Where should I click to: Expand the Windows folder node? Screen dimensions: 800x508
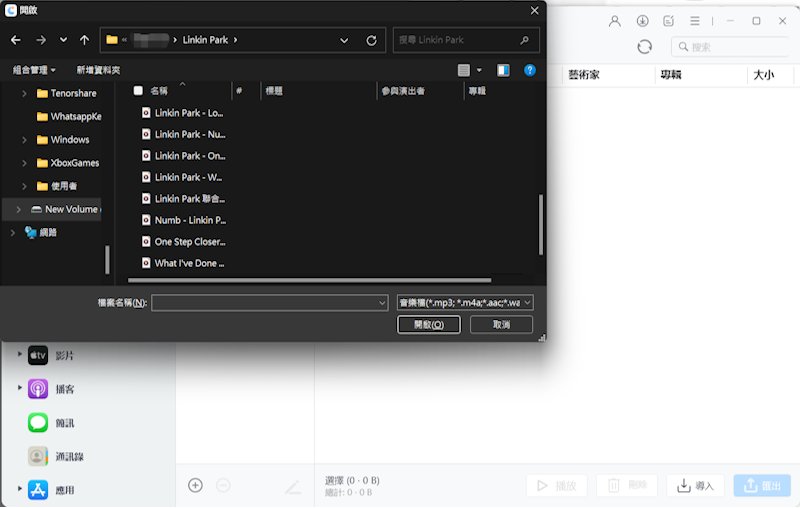(x=24, y=140)
